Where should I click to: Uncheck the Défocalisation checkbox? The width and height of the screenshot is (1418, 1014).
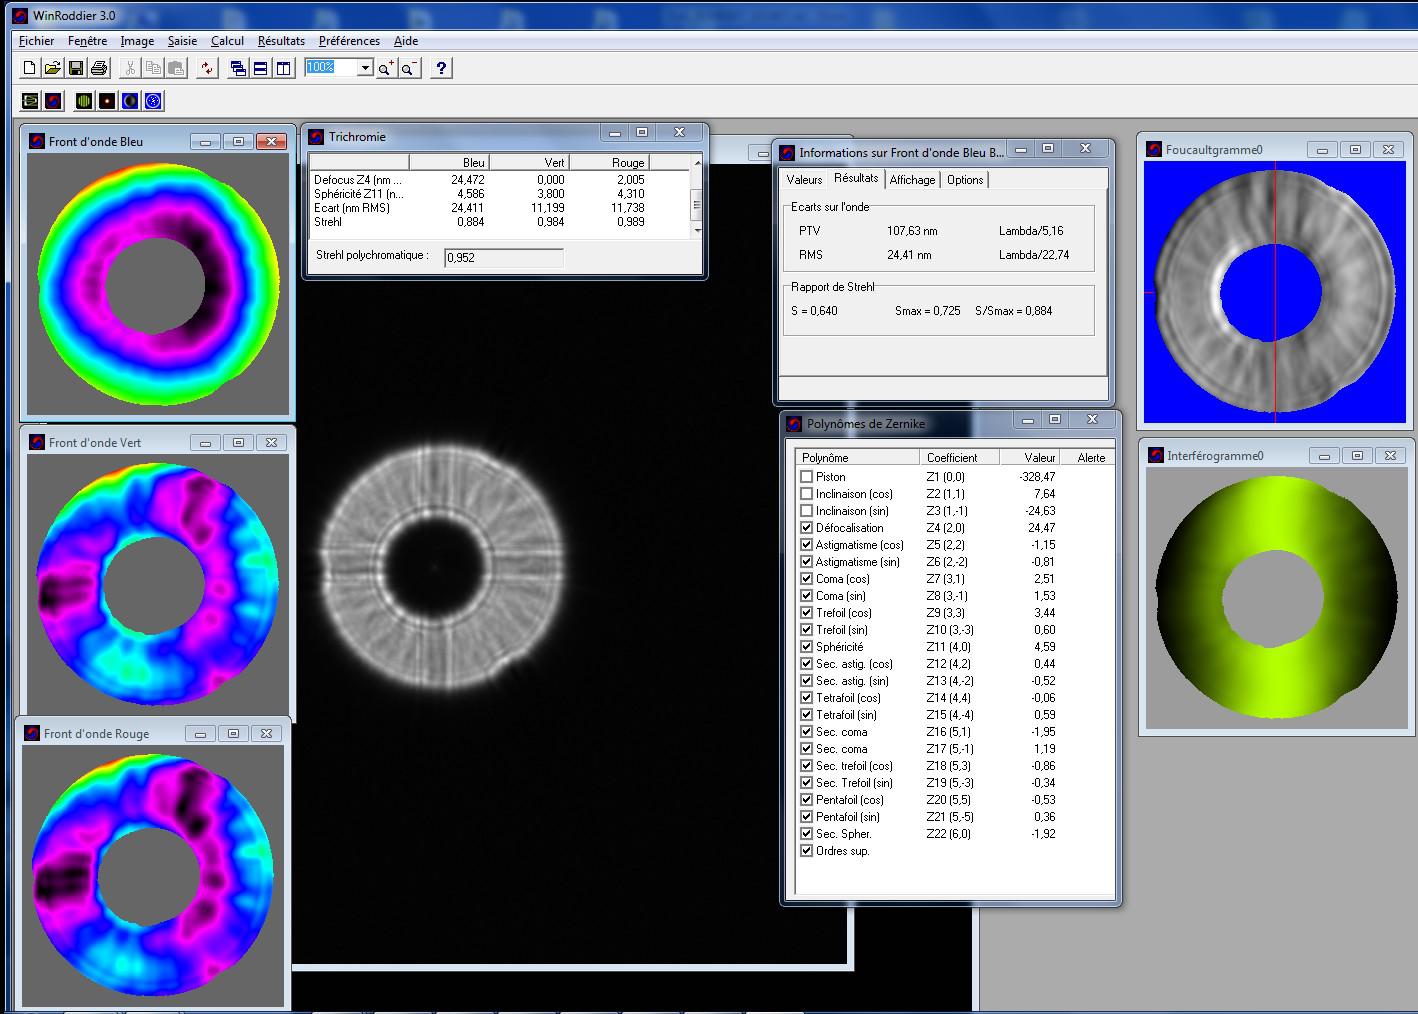coord(807,528)
